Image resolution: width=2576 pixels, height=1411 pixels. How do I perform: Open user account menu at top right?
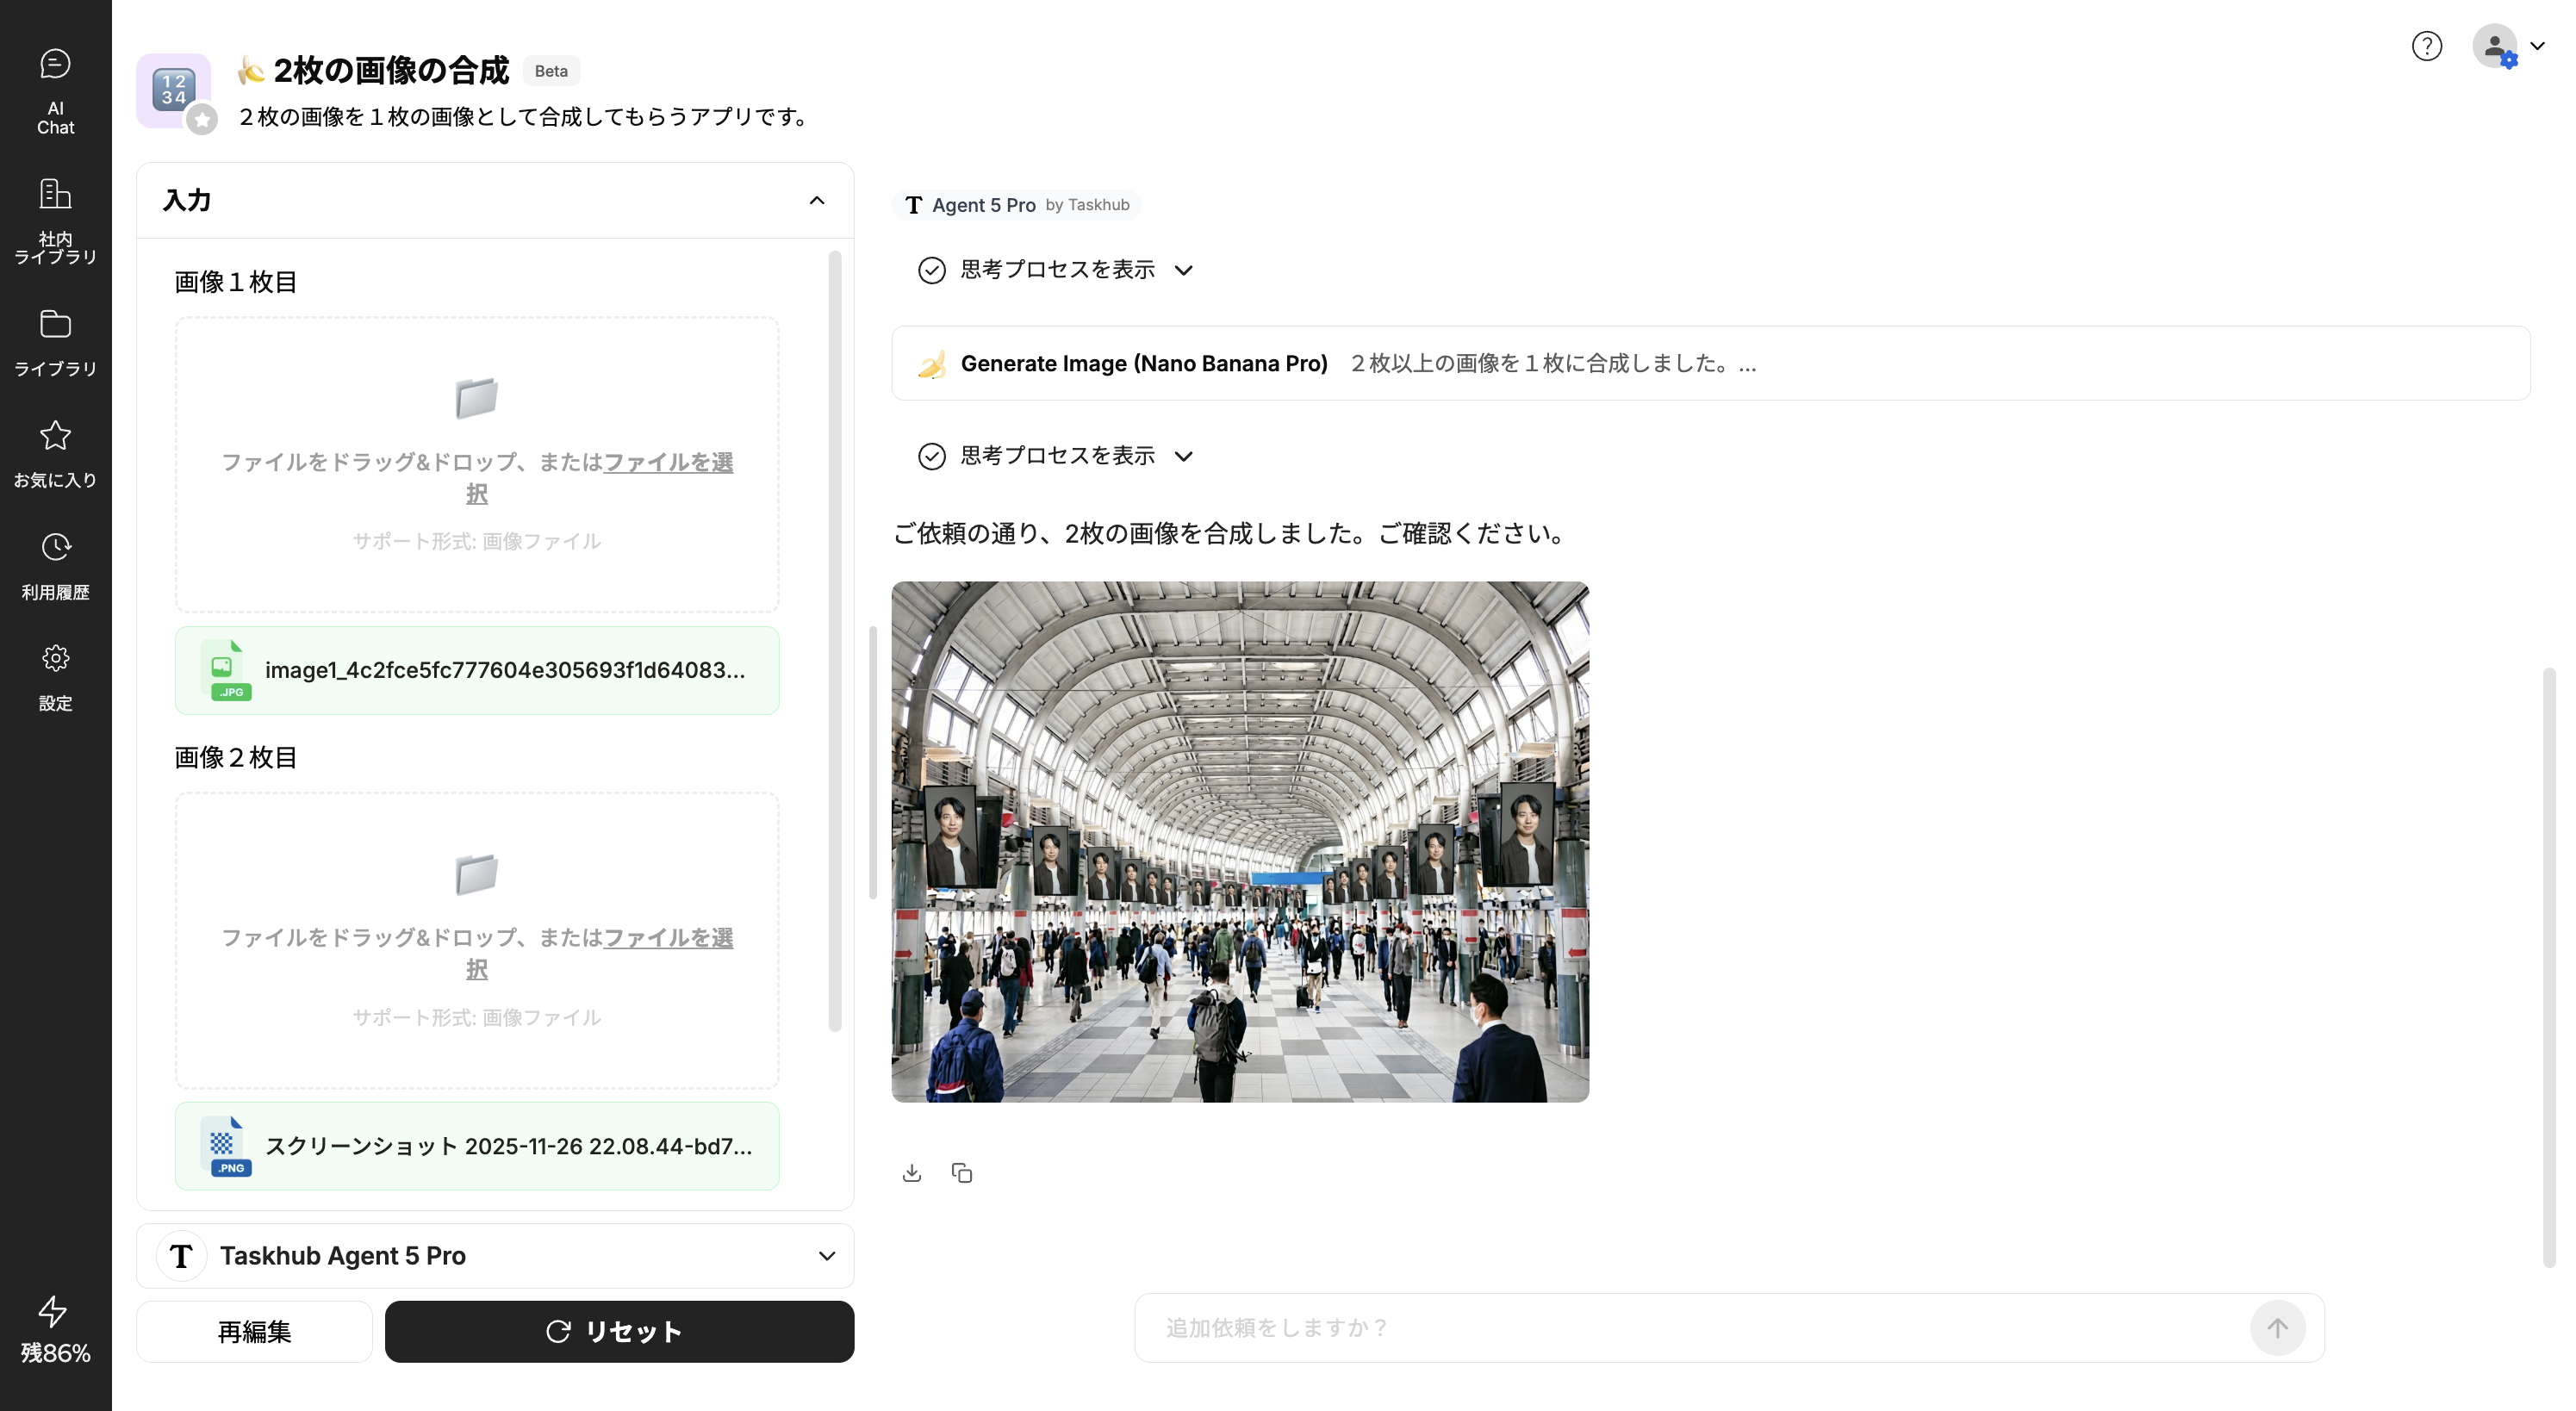pos(2508,46)
